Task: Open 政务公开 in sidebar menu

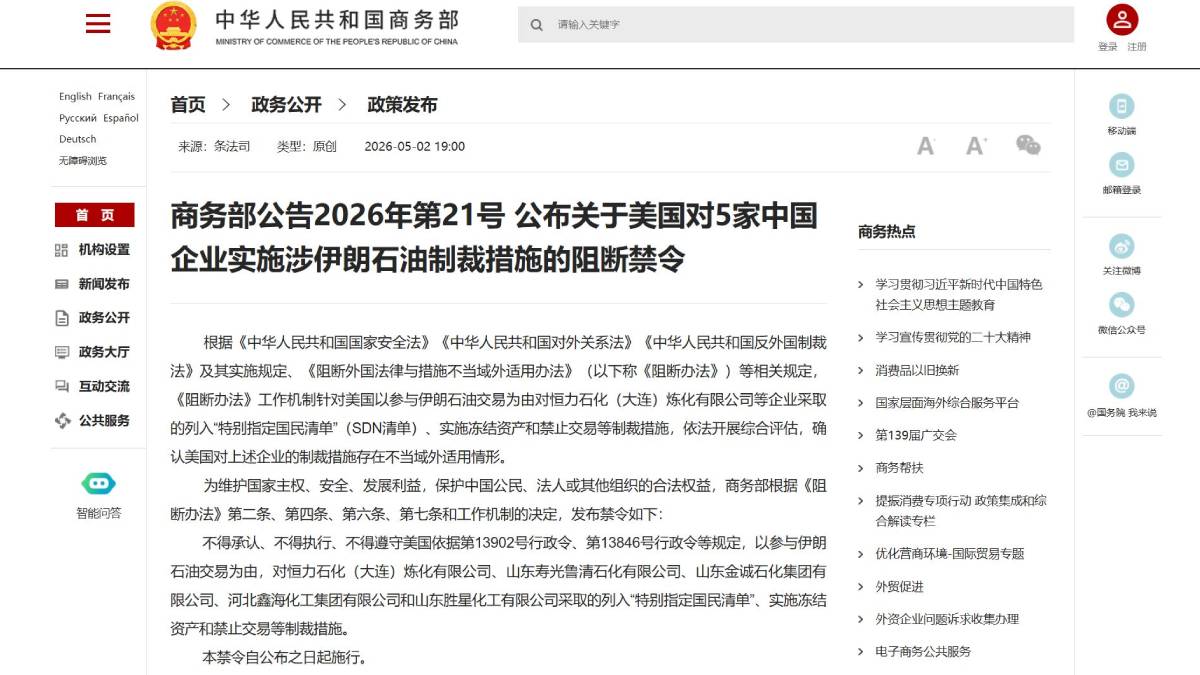Action: click(104, 318)
